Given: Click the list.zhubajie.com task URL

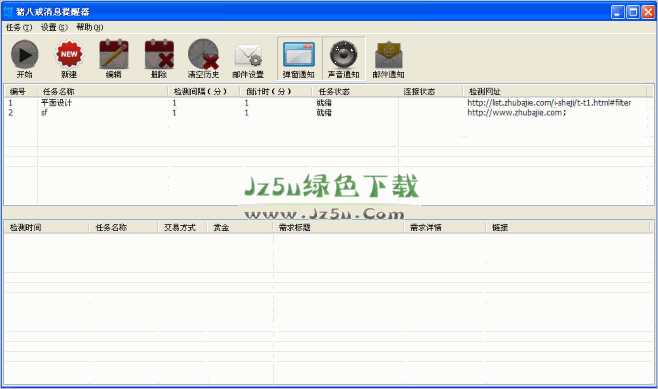Looking at the screenshot, I should [x=549, y=103].
